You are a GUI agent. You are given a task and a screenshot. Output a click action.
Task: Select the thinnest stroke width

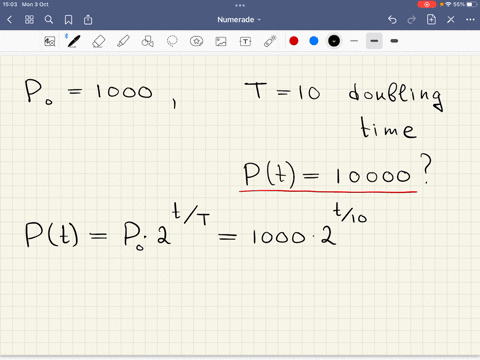pos(354,41)
